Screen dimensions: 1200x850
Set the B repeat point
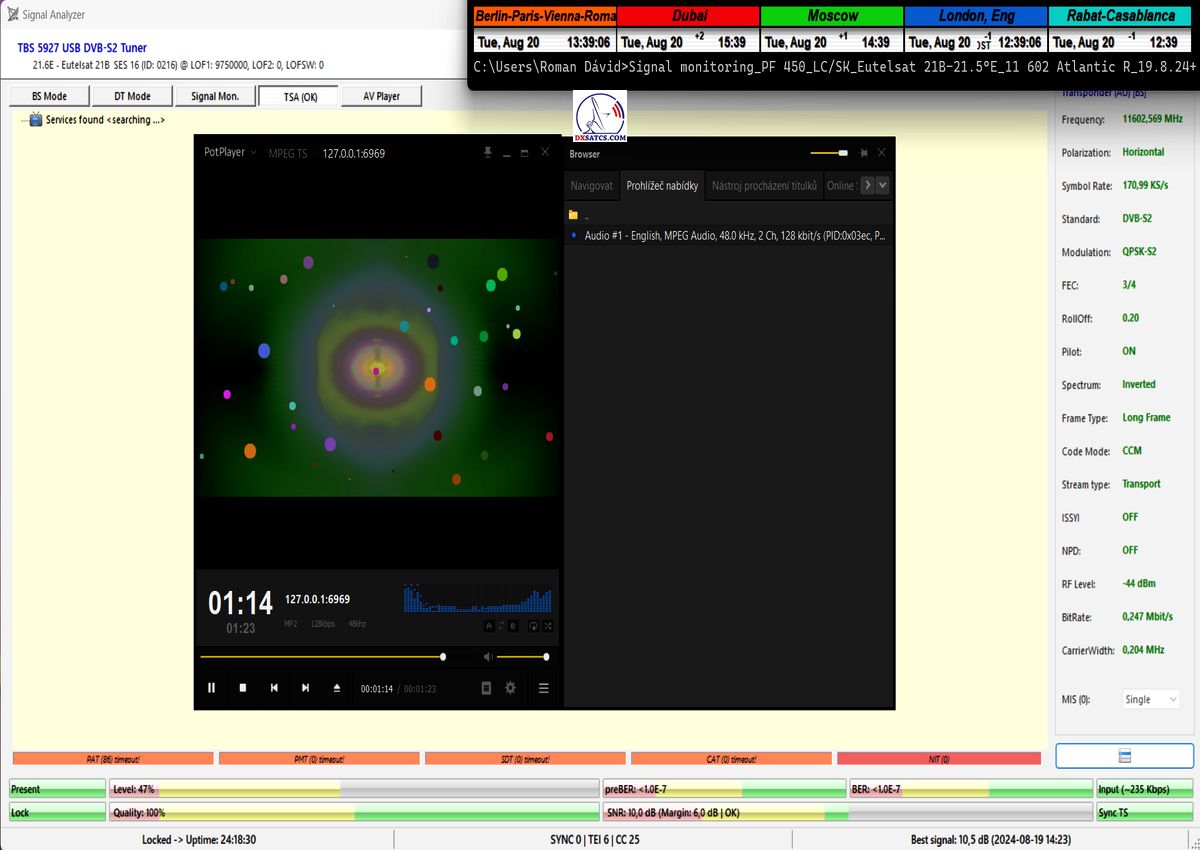click(x=514, y=626)
